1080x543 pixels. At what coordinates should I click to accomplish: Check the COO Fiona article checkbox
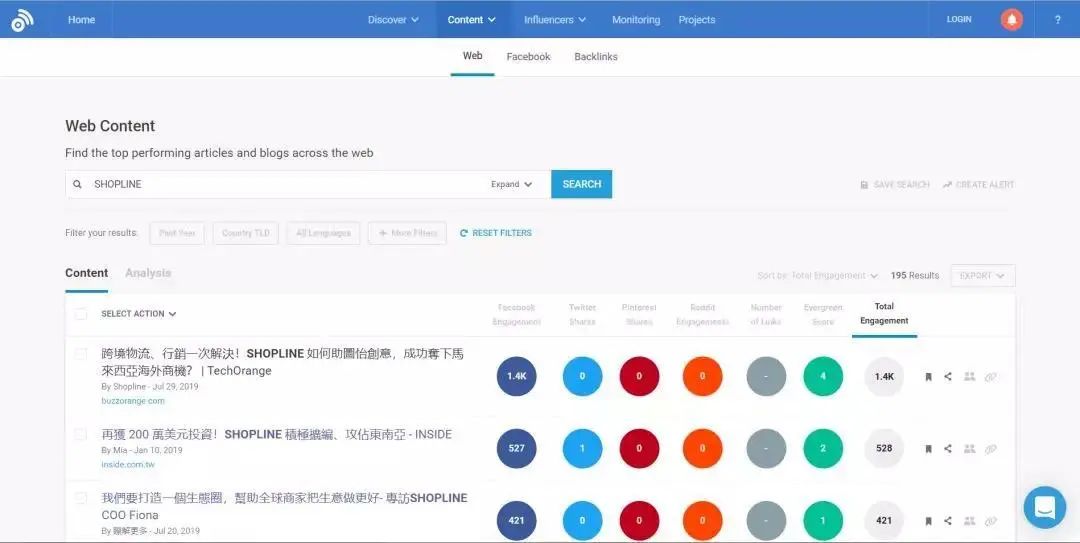tap(81, 498)
